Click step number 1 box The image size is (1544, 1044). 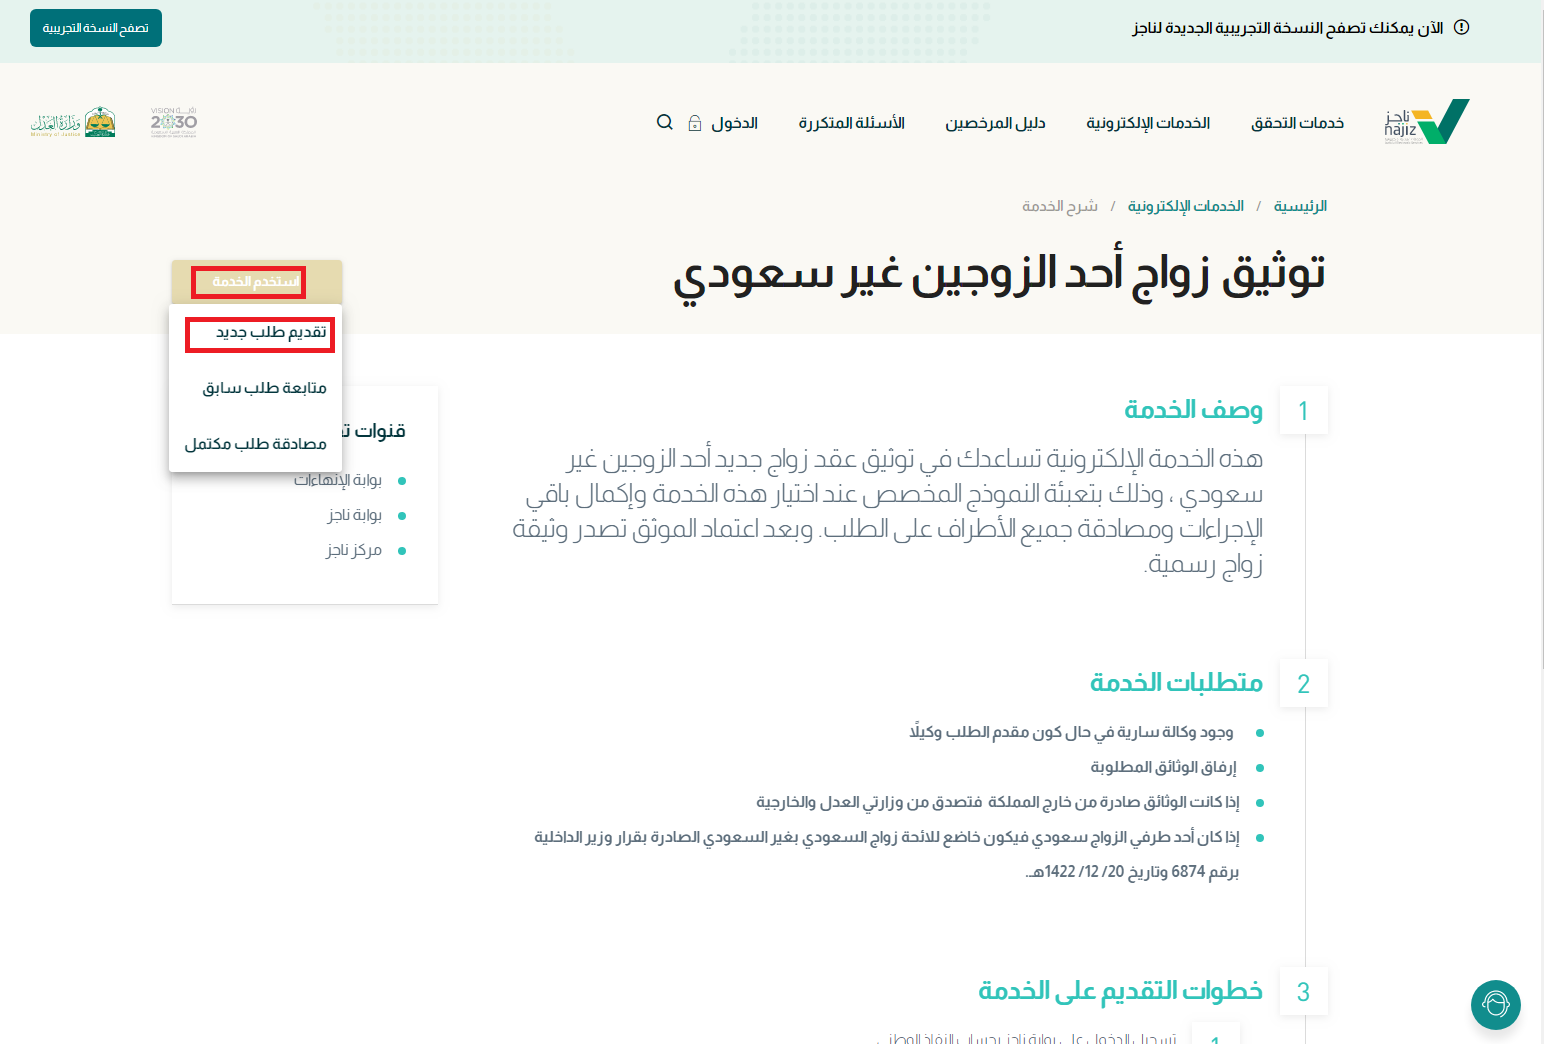pos(1303,411)
